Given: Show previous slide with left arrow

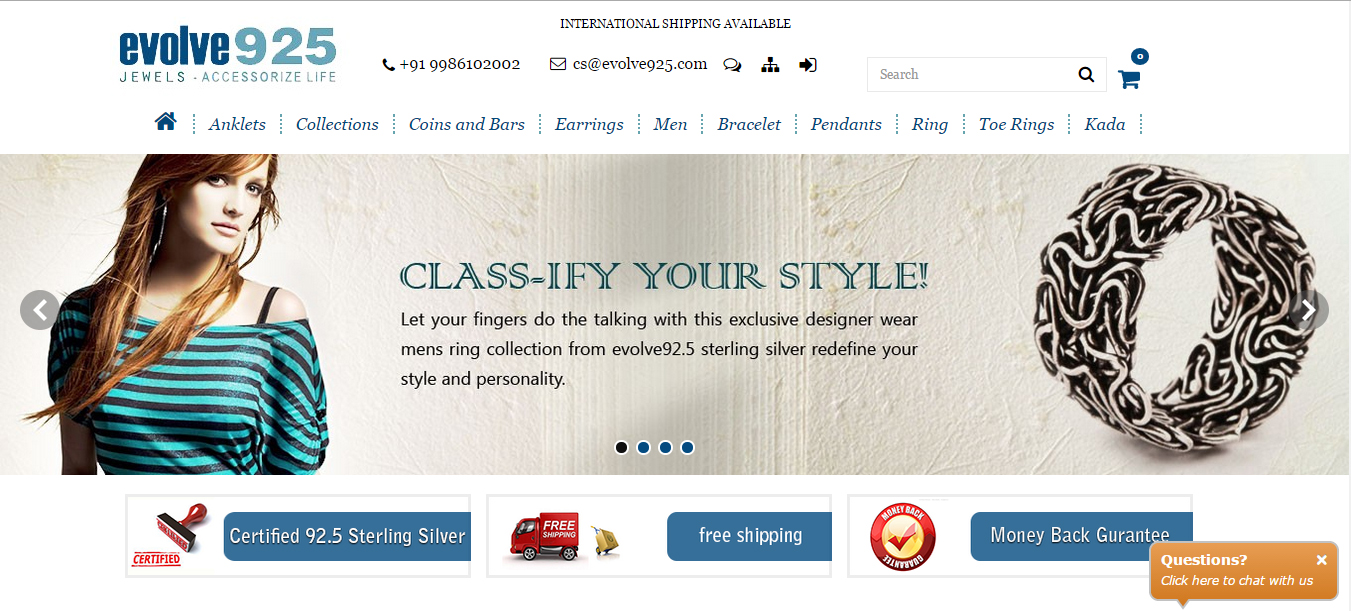Looking at the screenshot, I should tap(40, 309).
